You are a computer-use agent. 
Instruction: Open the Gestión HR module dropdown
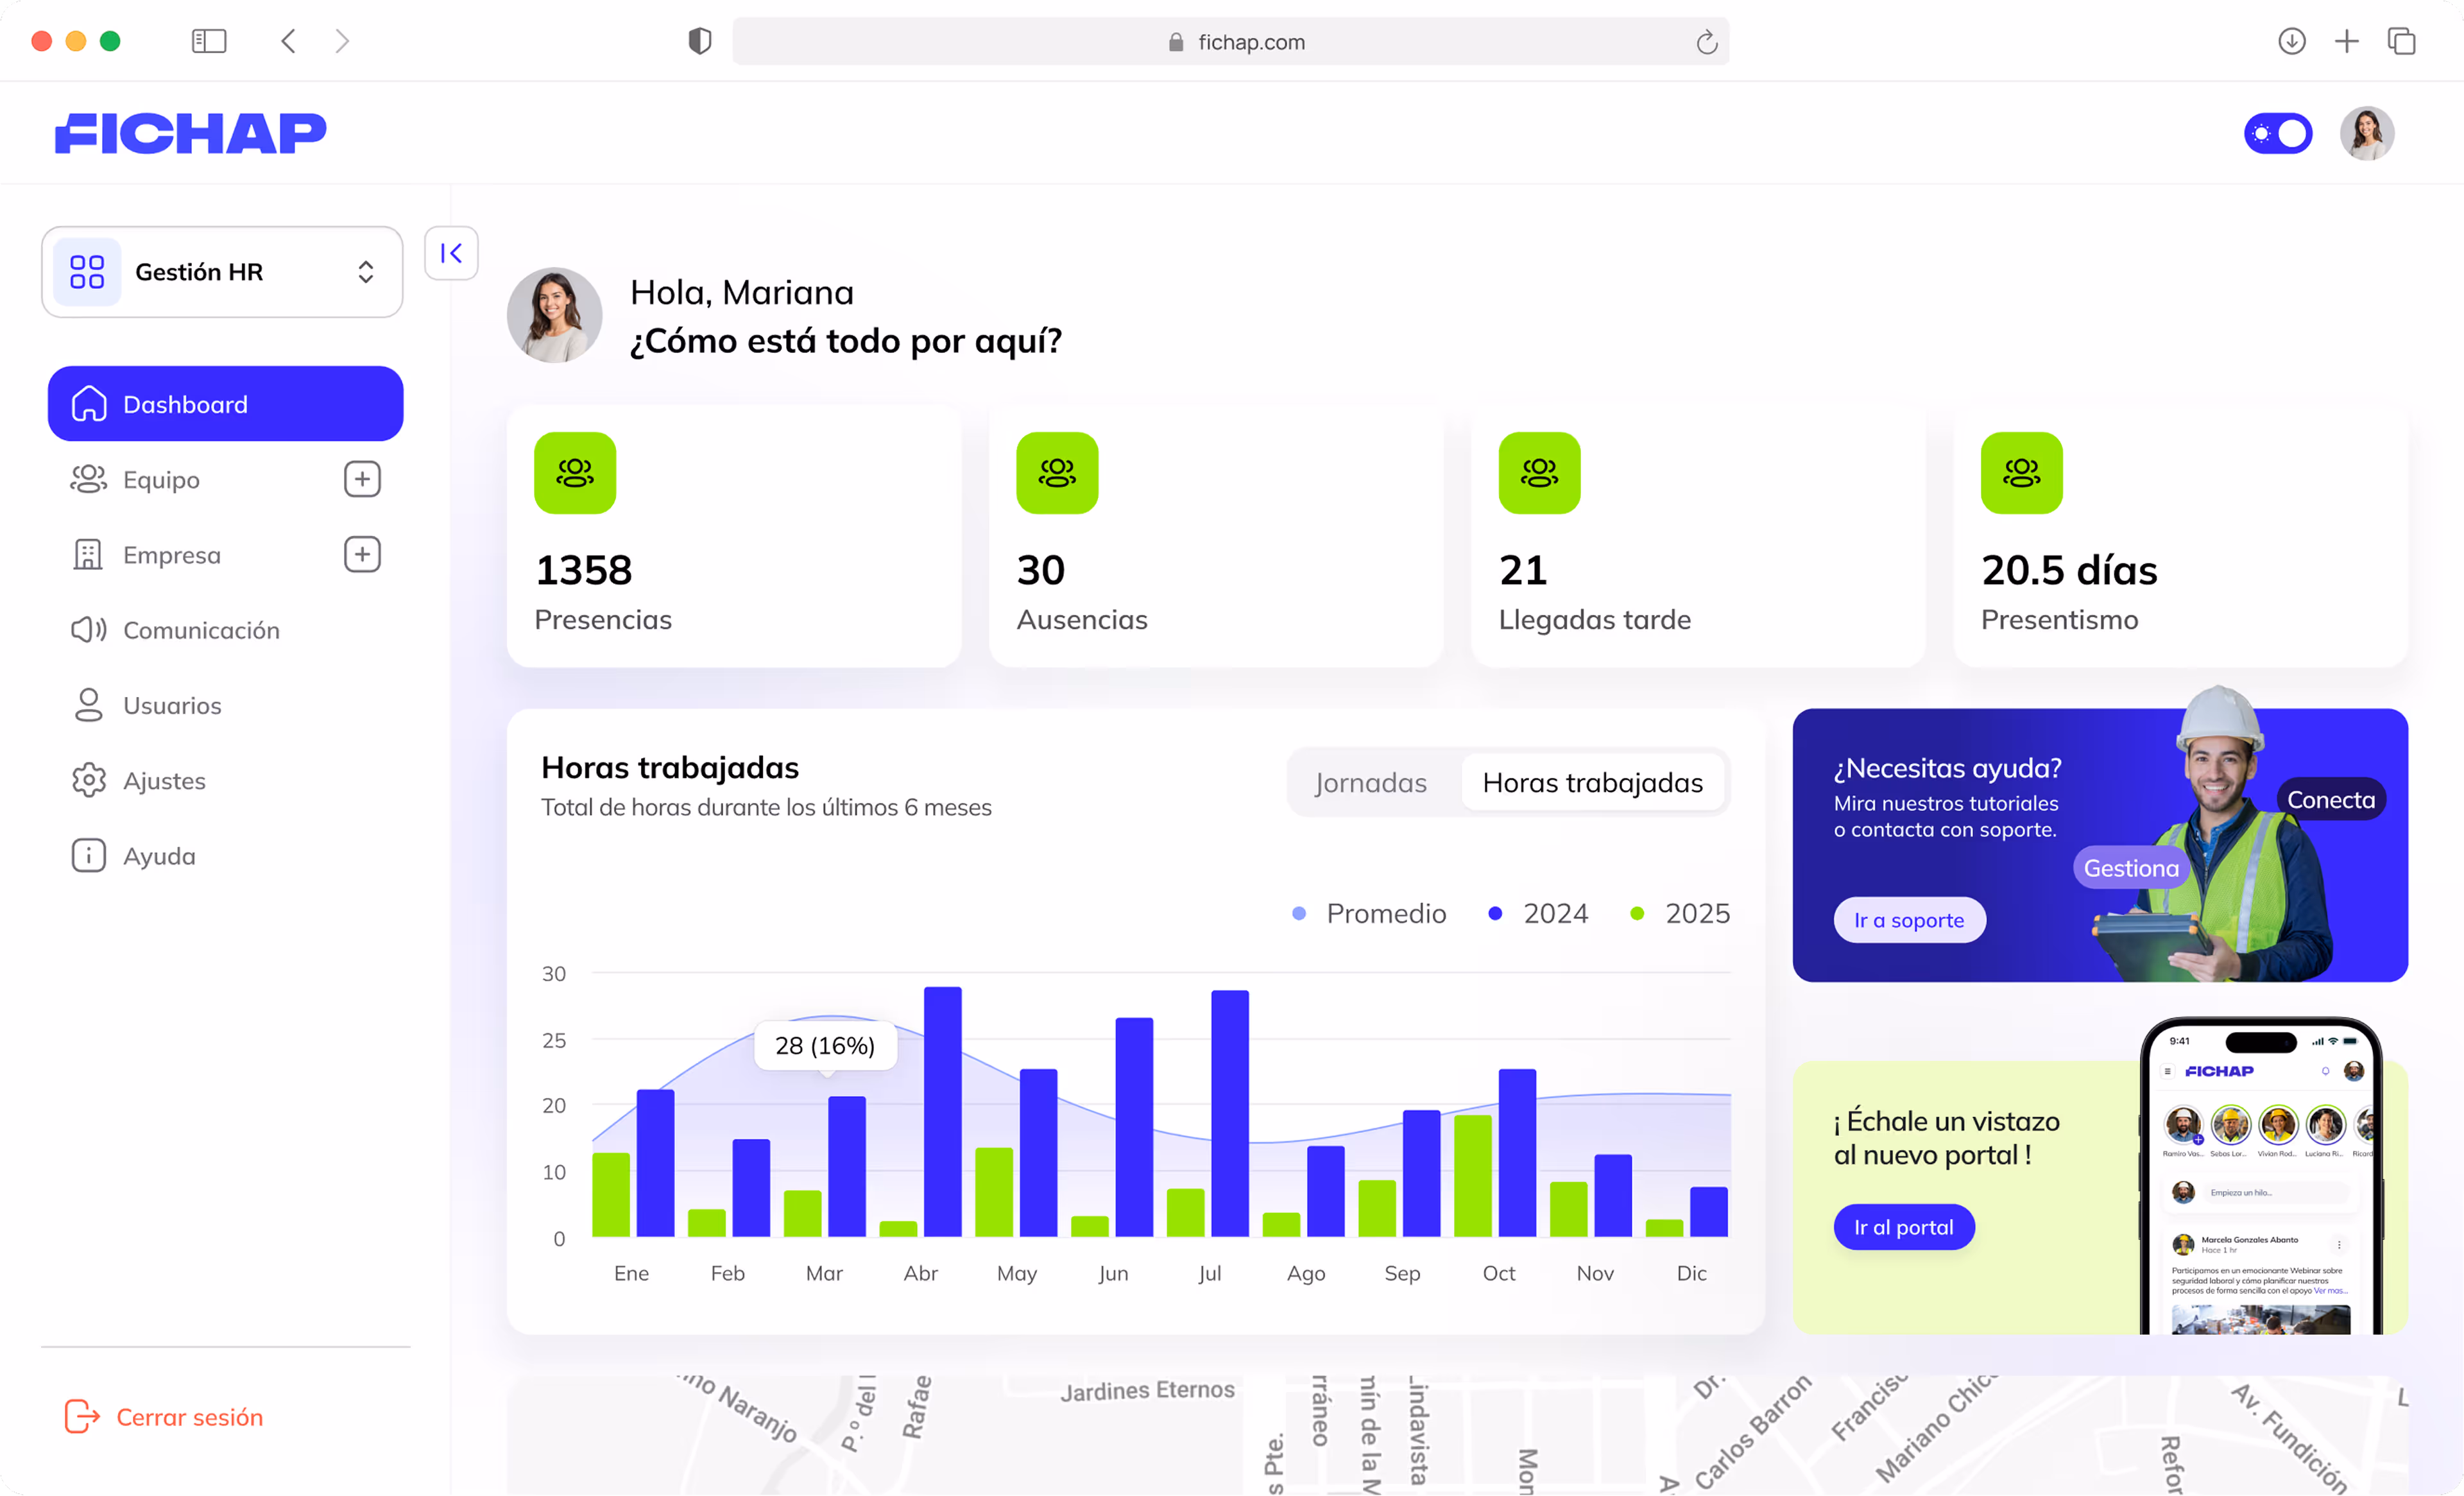[222, 272]
